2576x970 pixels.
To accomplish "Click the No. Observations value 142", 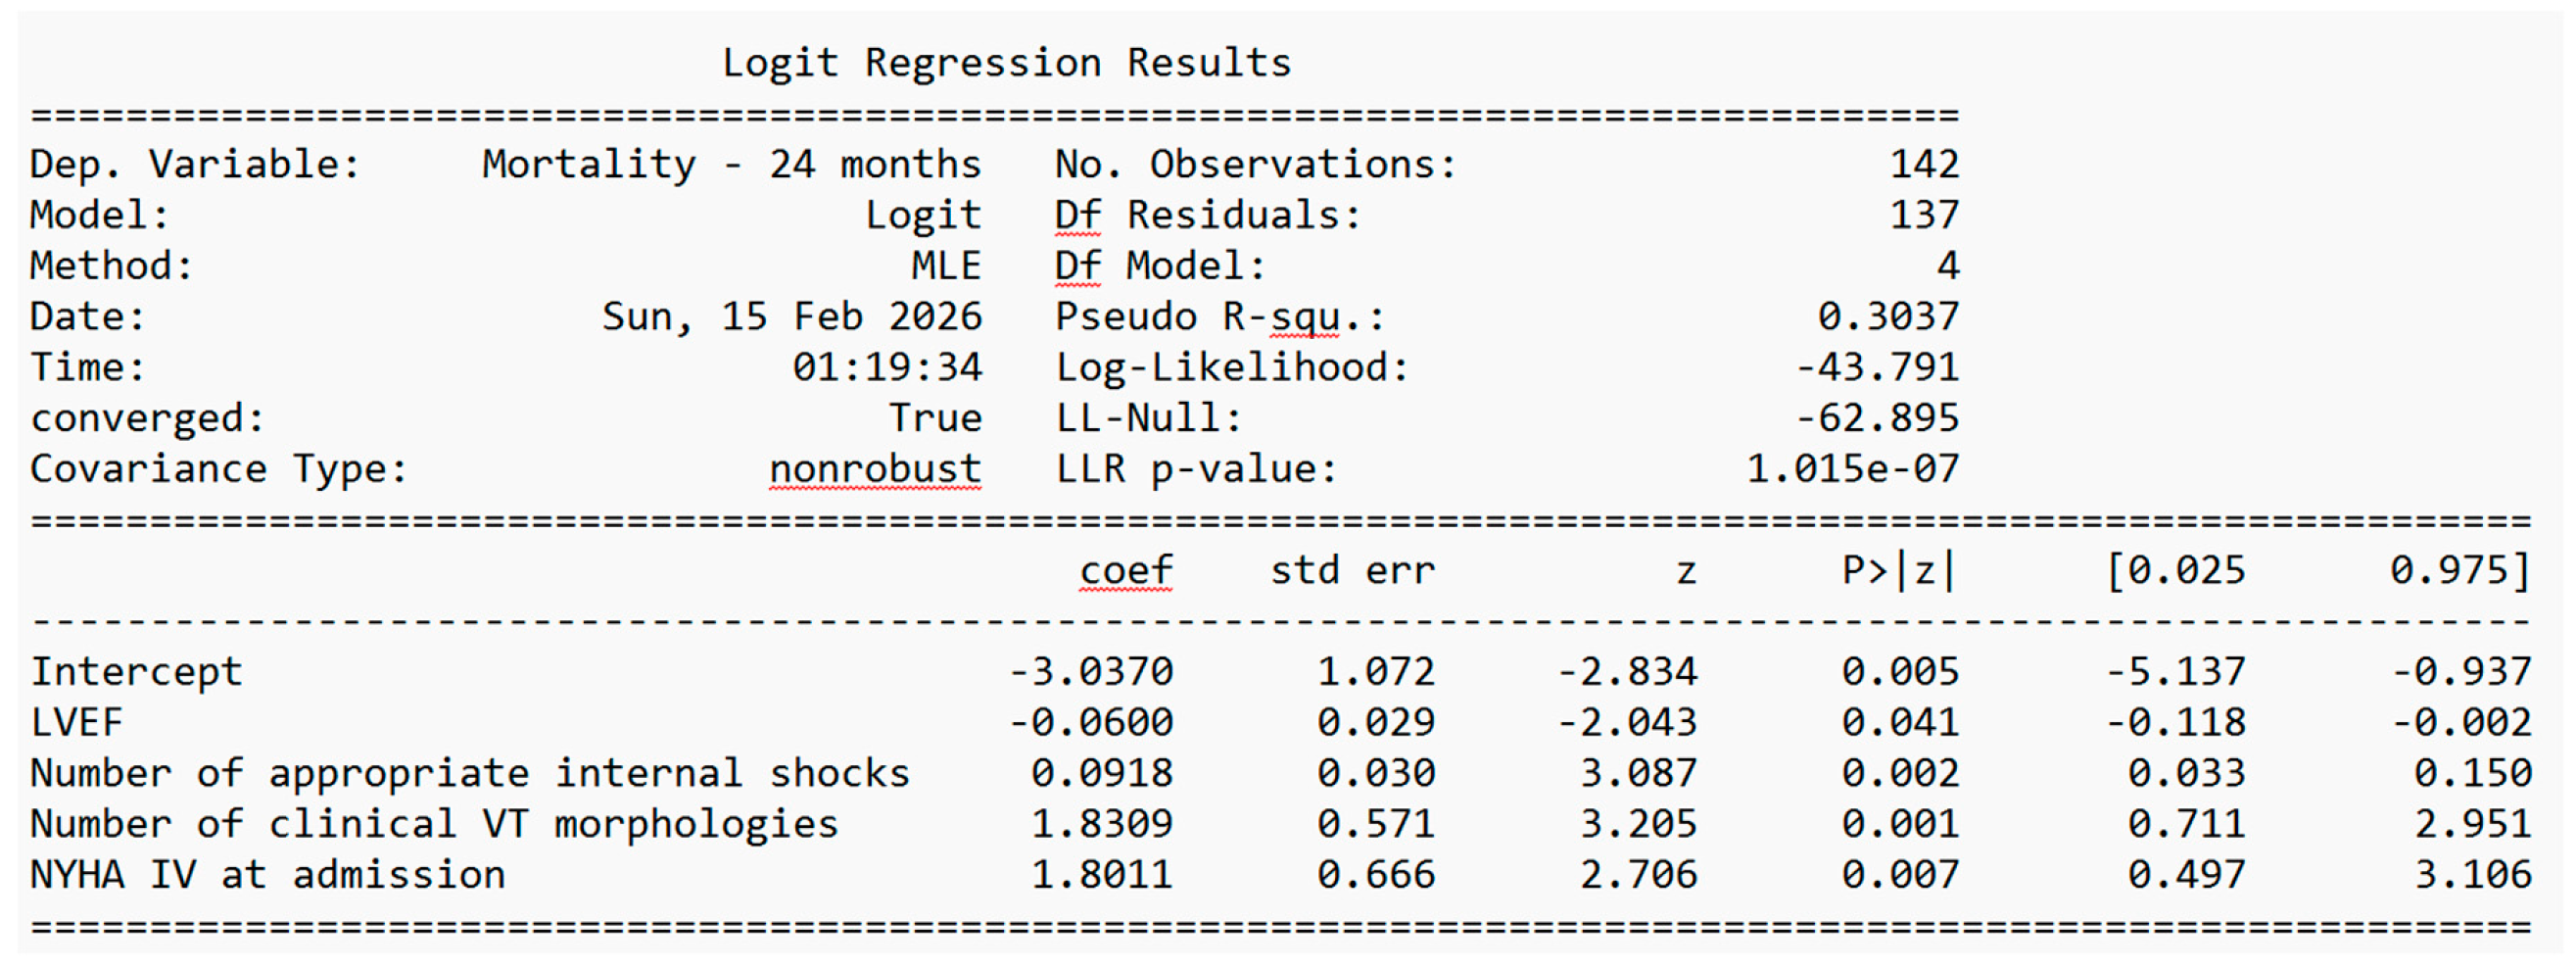I will 1924,164.
